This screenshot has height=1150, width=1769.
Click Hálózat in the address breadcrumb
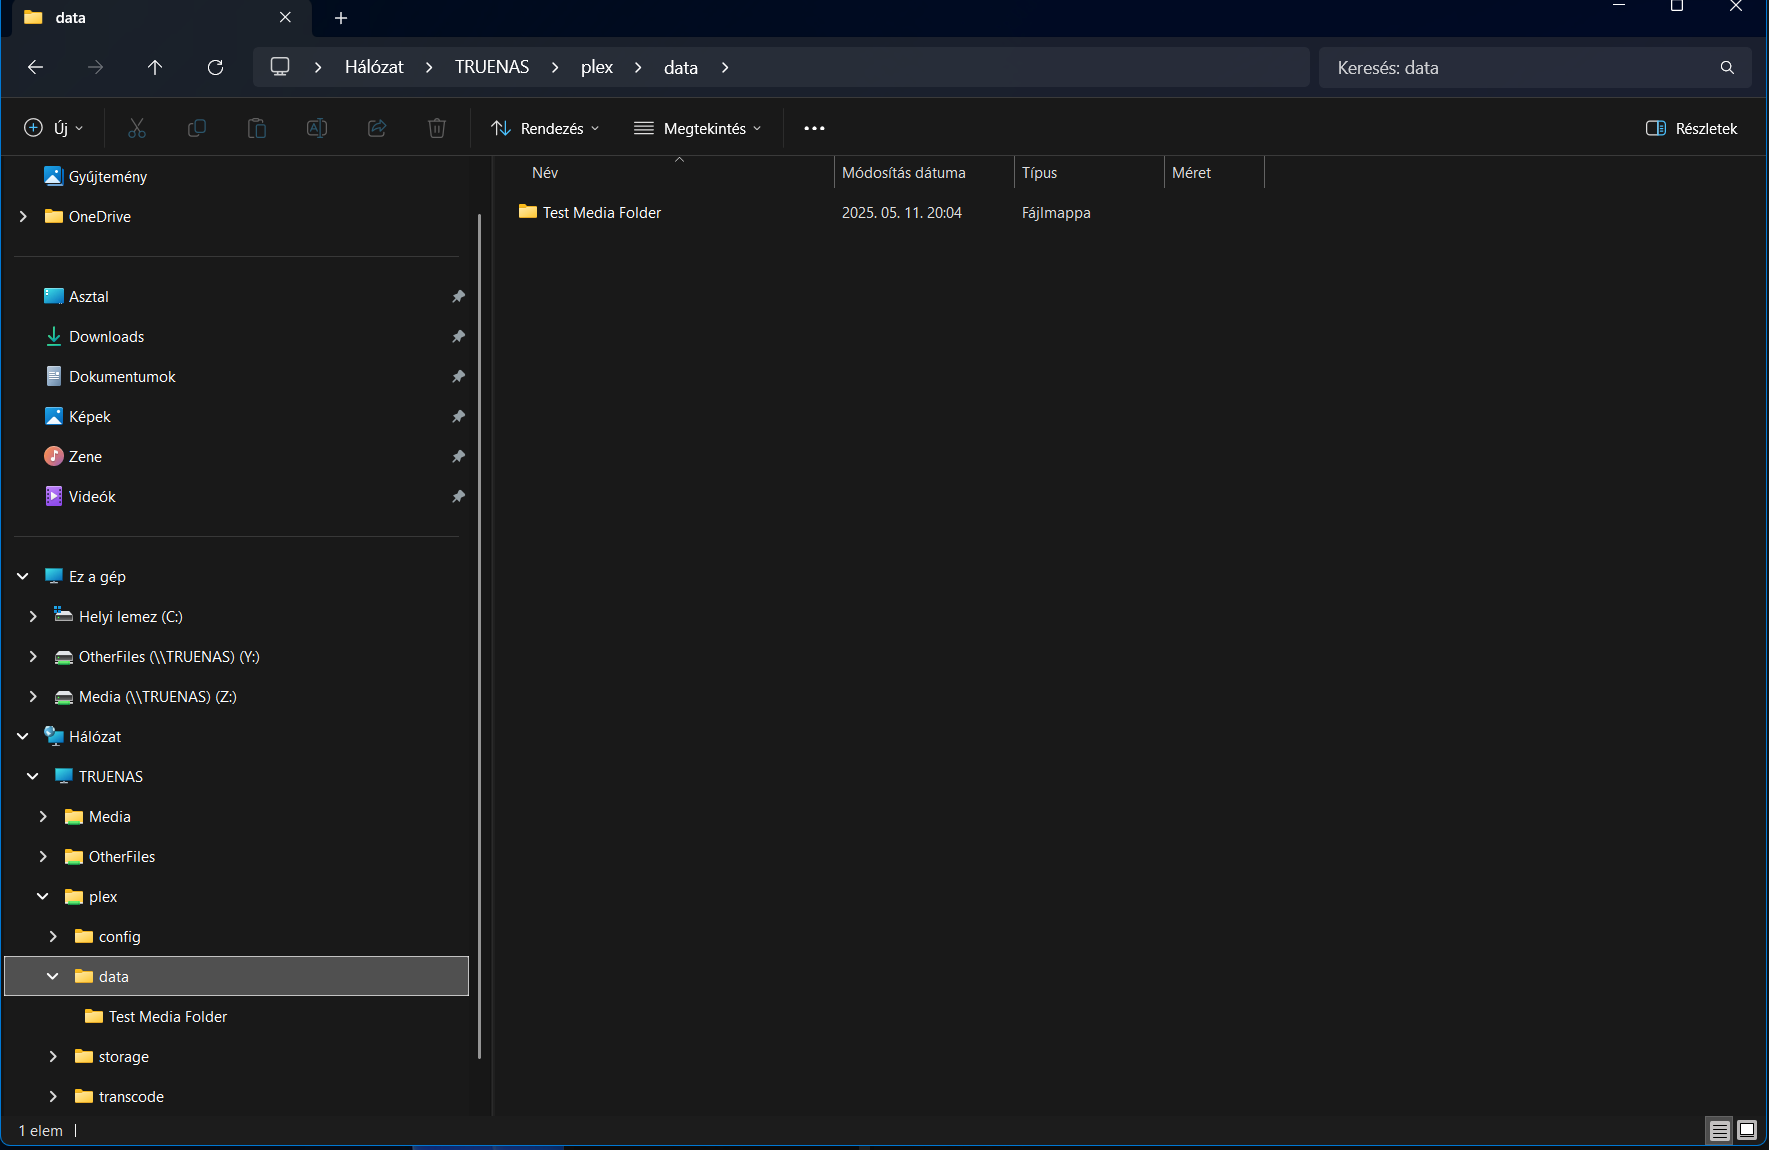374,67
